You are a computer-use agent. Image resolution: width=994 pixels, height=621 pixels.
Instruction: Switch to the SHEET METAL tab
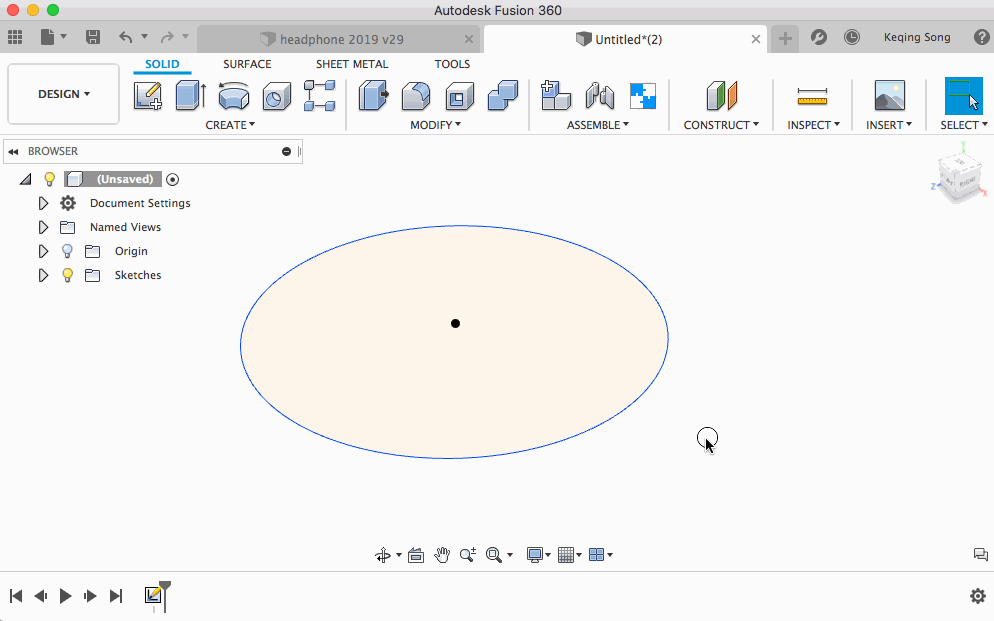tap(352, 64)
